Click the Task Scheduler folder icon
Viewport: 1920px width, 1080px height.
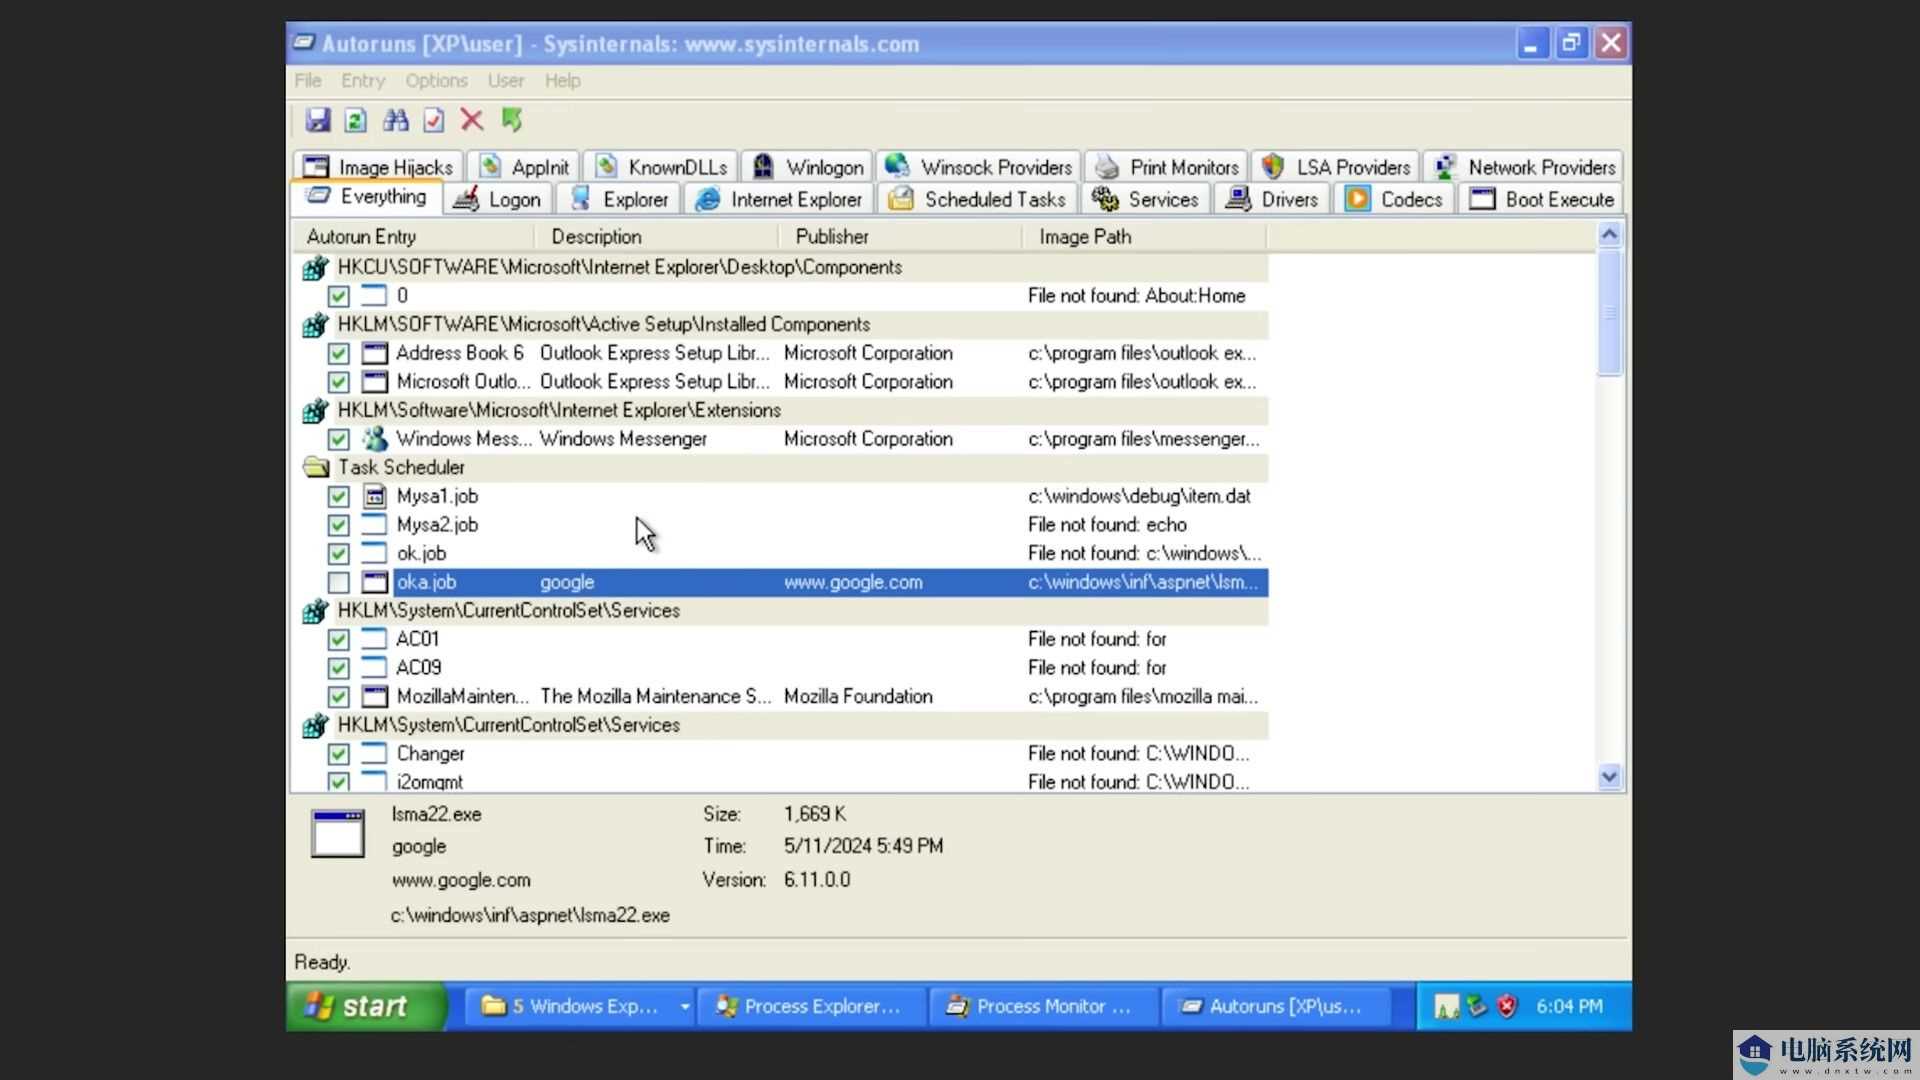point(316,467)
